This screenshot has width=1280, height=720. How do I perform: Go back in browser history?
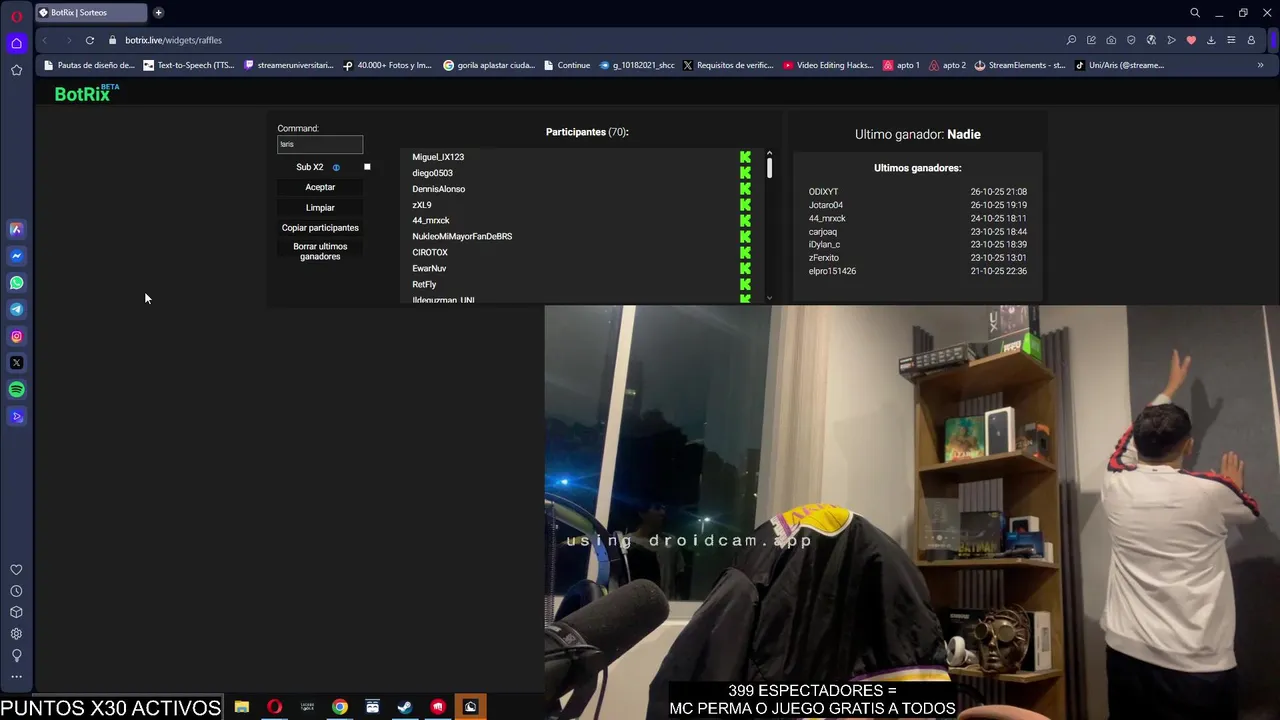tap(45, 40)
